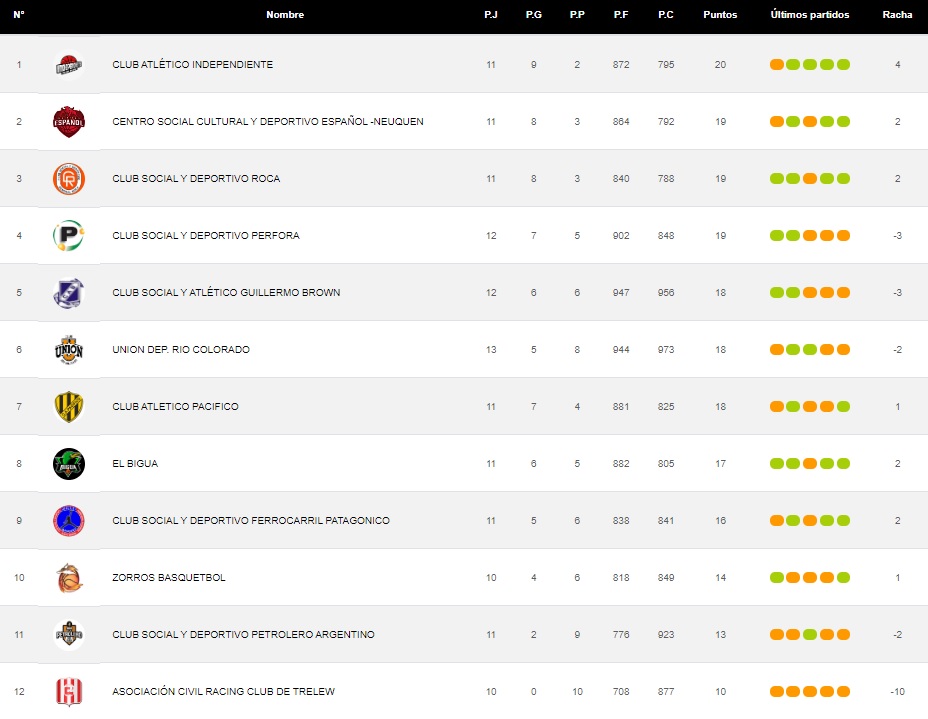Open the Ferrocarril Patagonico team logo
The height and width of the screenshot is (719, 928).
coord(69,521)
